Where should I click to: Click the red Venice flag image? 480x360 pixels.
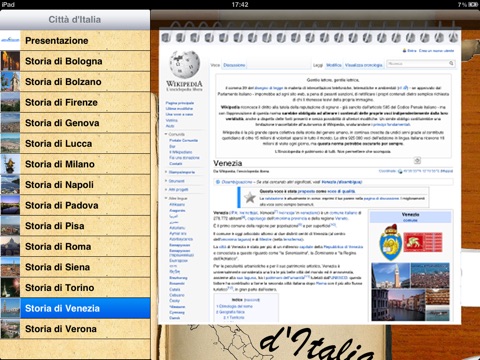tap(423, 242)
